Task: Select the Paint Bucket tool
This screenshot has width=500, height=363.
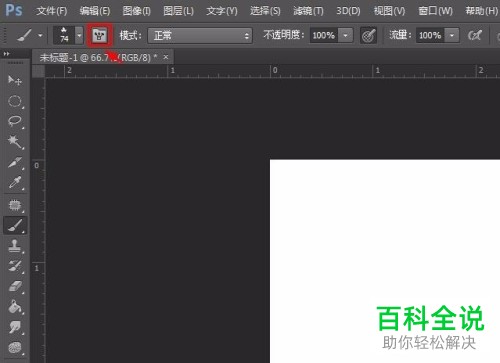Action: pos(15,307)
